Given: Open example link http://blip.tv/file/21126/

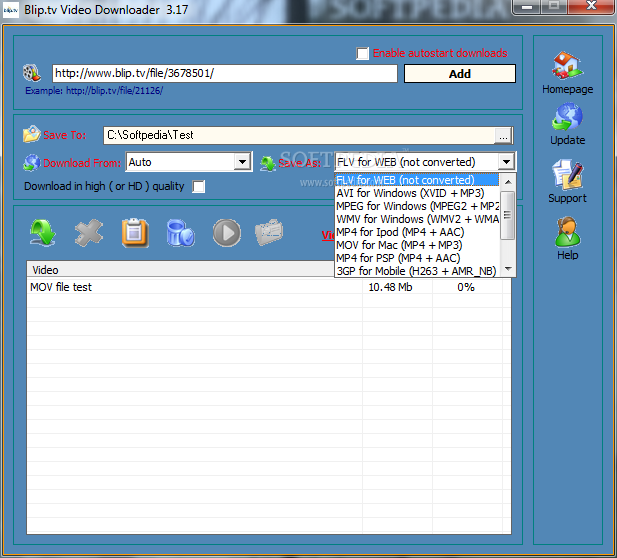Looking at the screenshot, I should [115, 91].
